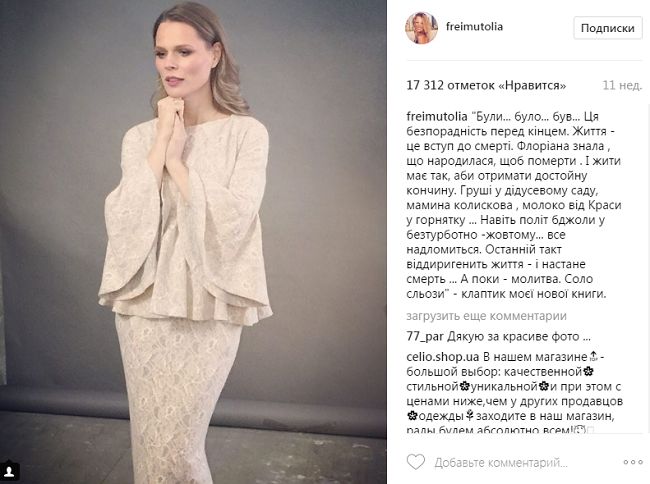The image size is (650, 484).
Task: Open 77_par commenter profile
Action: tap(425, 336)
